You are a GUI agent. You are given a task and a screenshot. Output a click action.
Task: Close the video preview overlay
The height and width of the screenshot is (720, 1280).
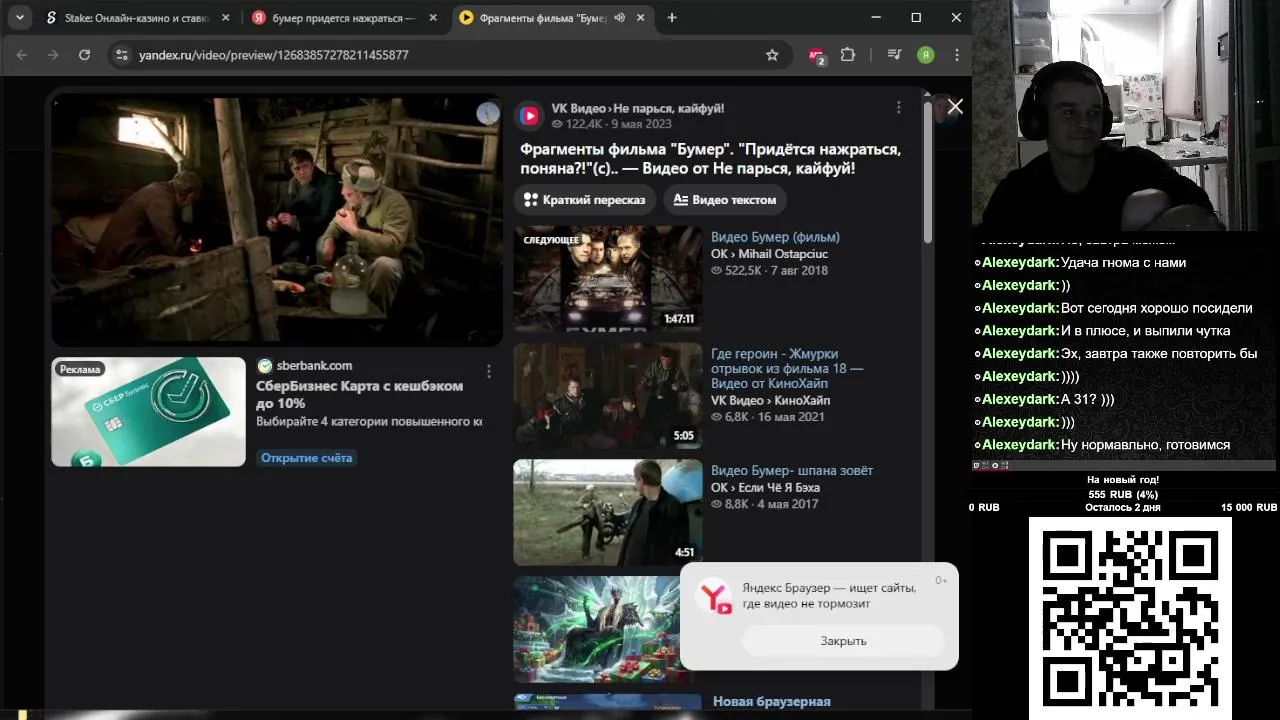[955, 106]
